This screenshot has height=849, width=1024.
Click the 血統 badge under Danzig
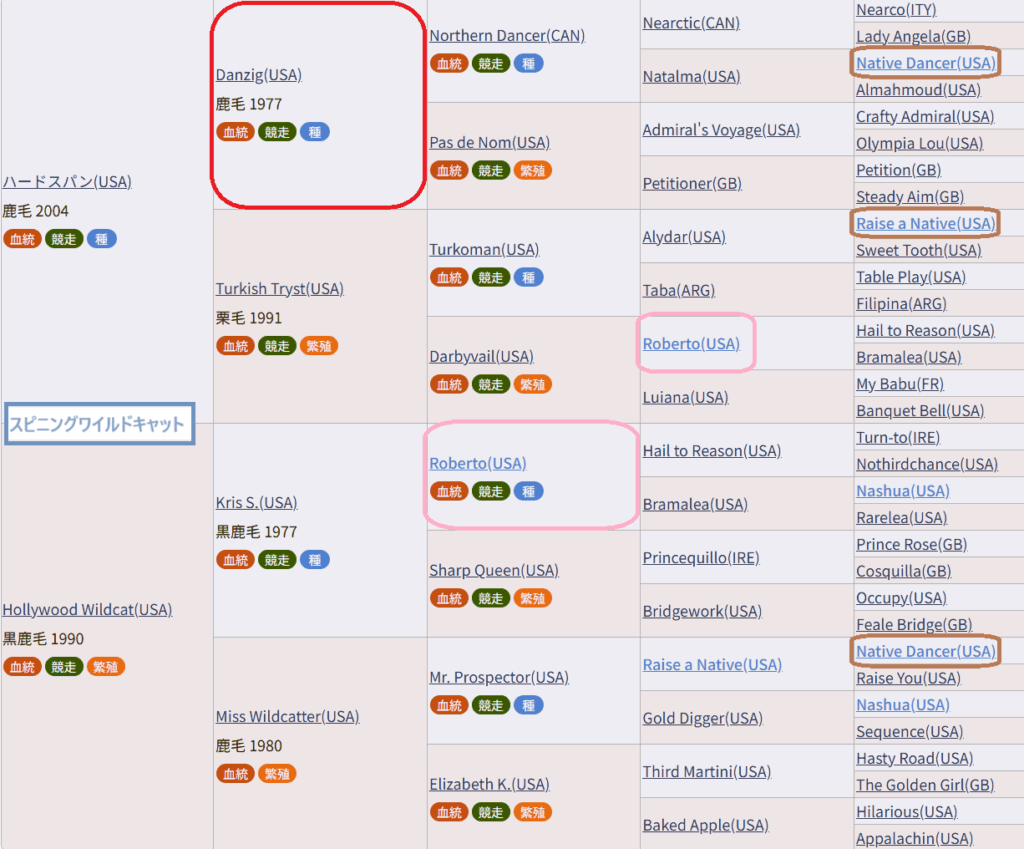pos(235,132)
